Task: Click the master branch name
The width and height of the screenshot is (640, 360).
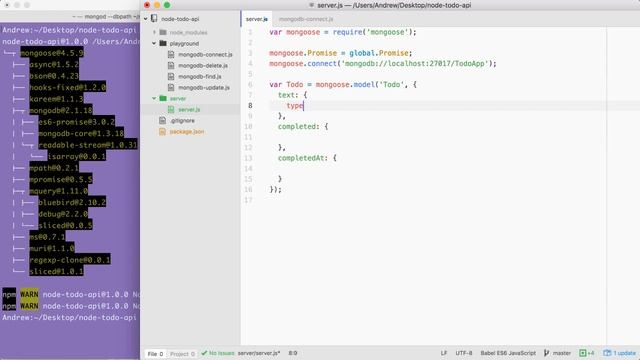Action: pos(562,353)
